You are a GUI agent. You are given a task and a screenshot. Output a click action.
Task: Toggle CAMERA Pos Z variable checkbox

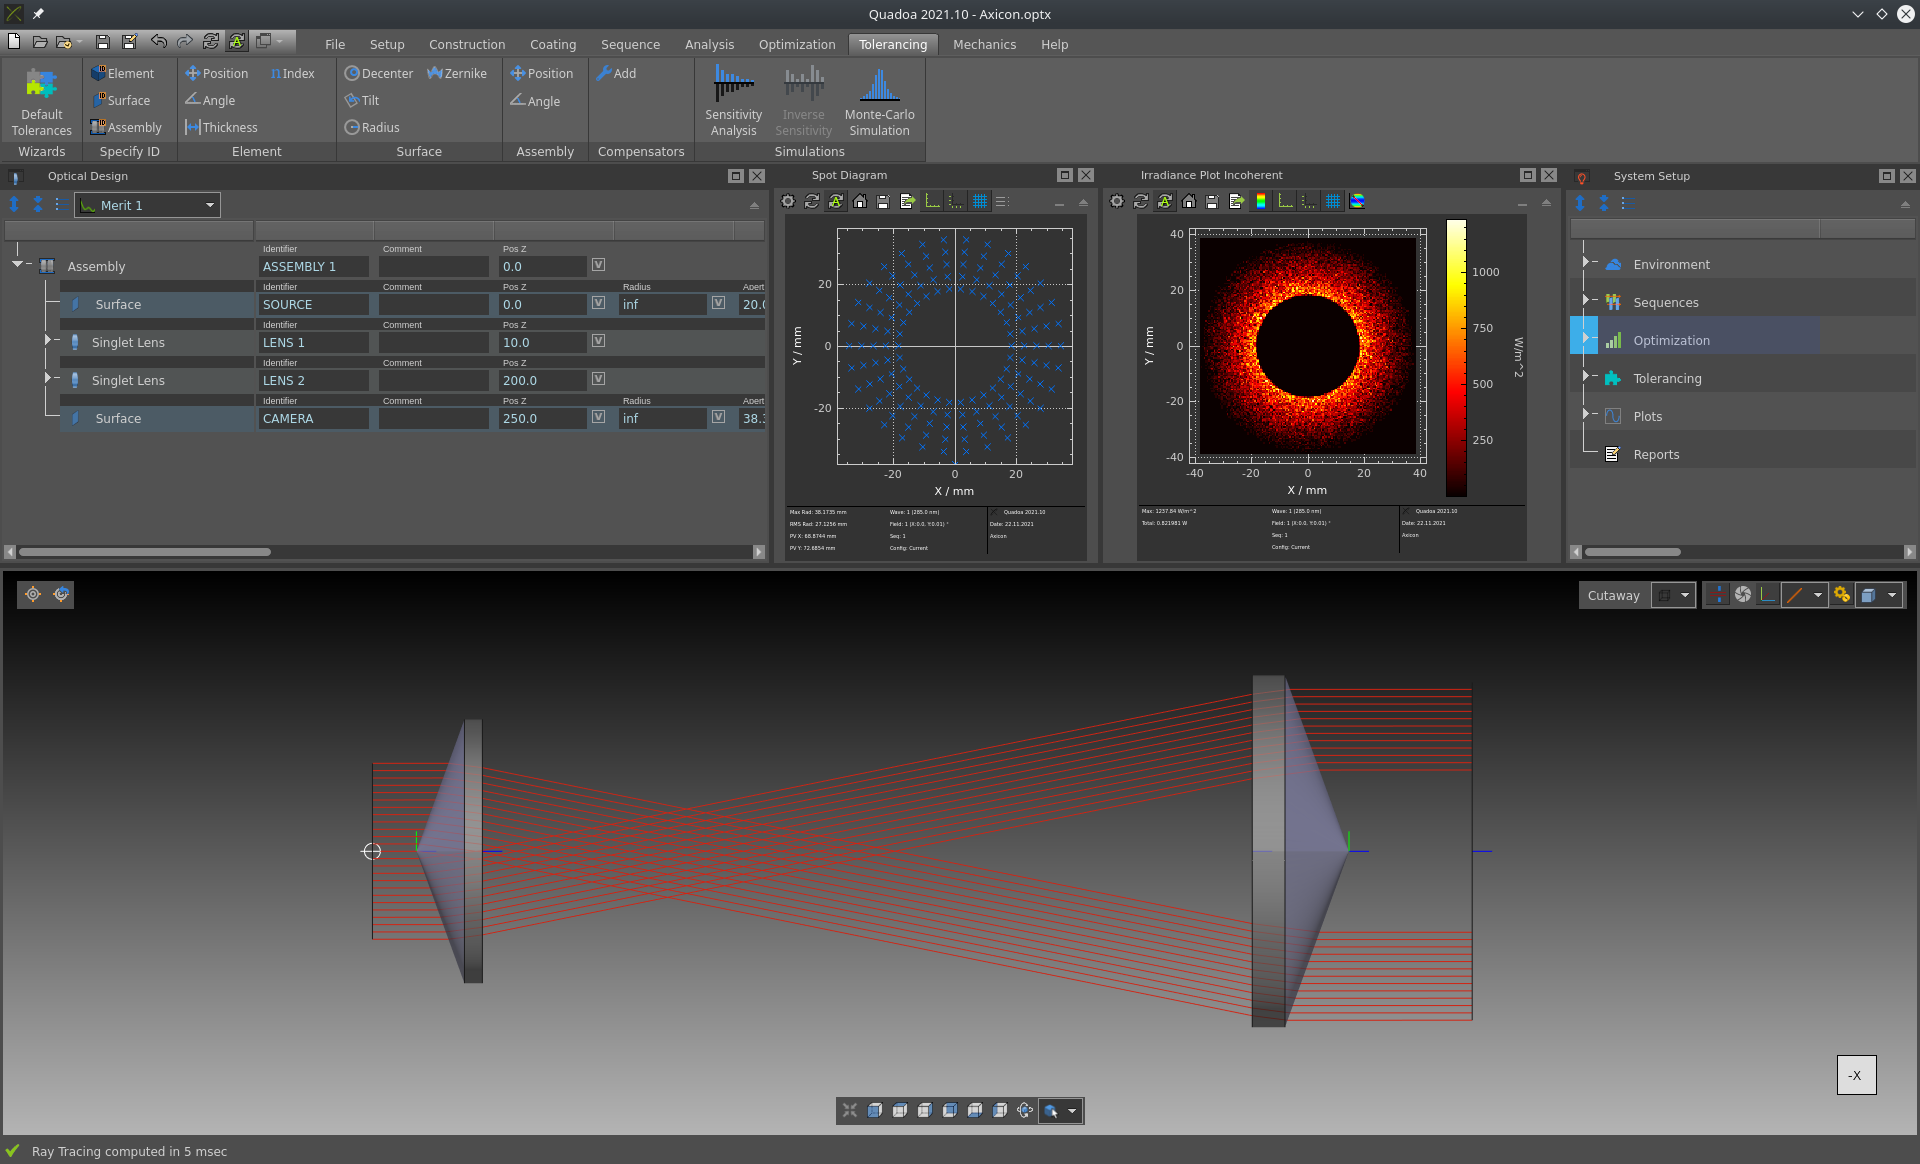click(x=598, y=417)
